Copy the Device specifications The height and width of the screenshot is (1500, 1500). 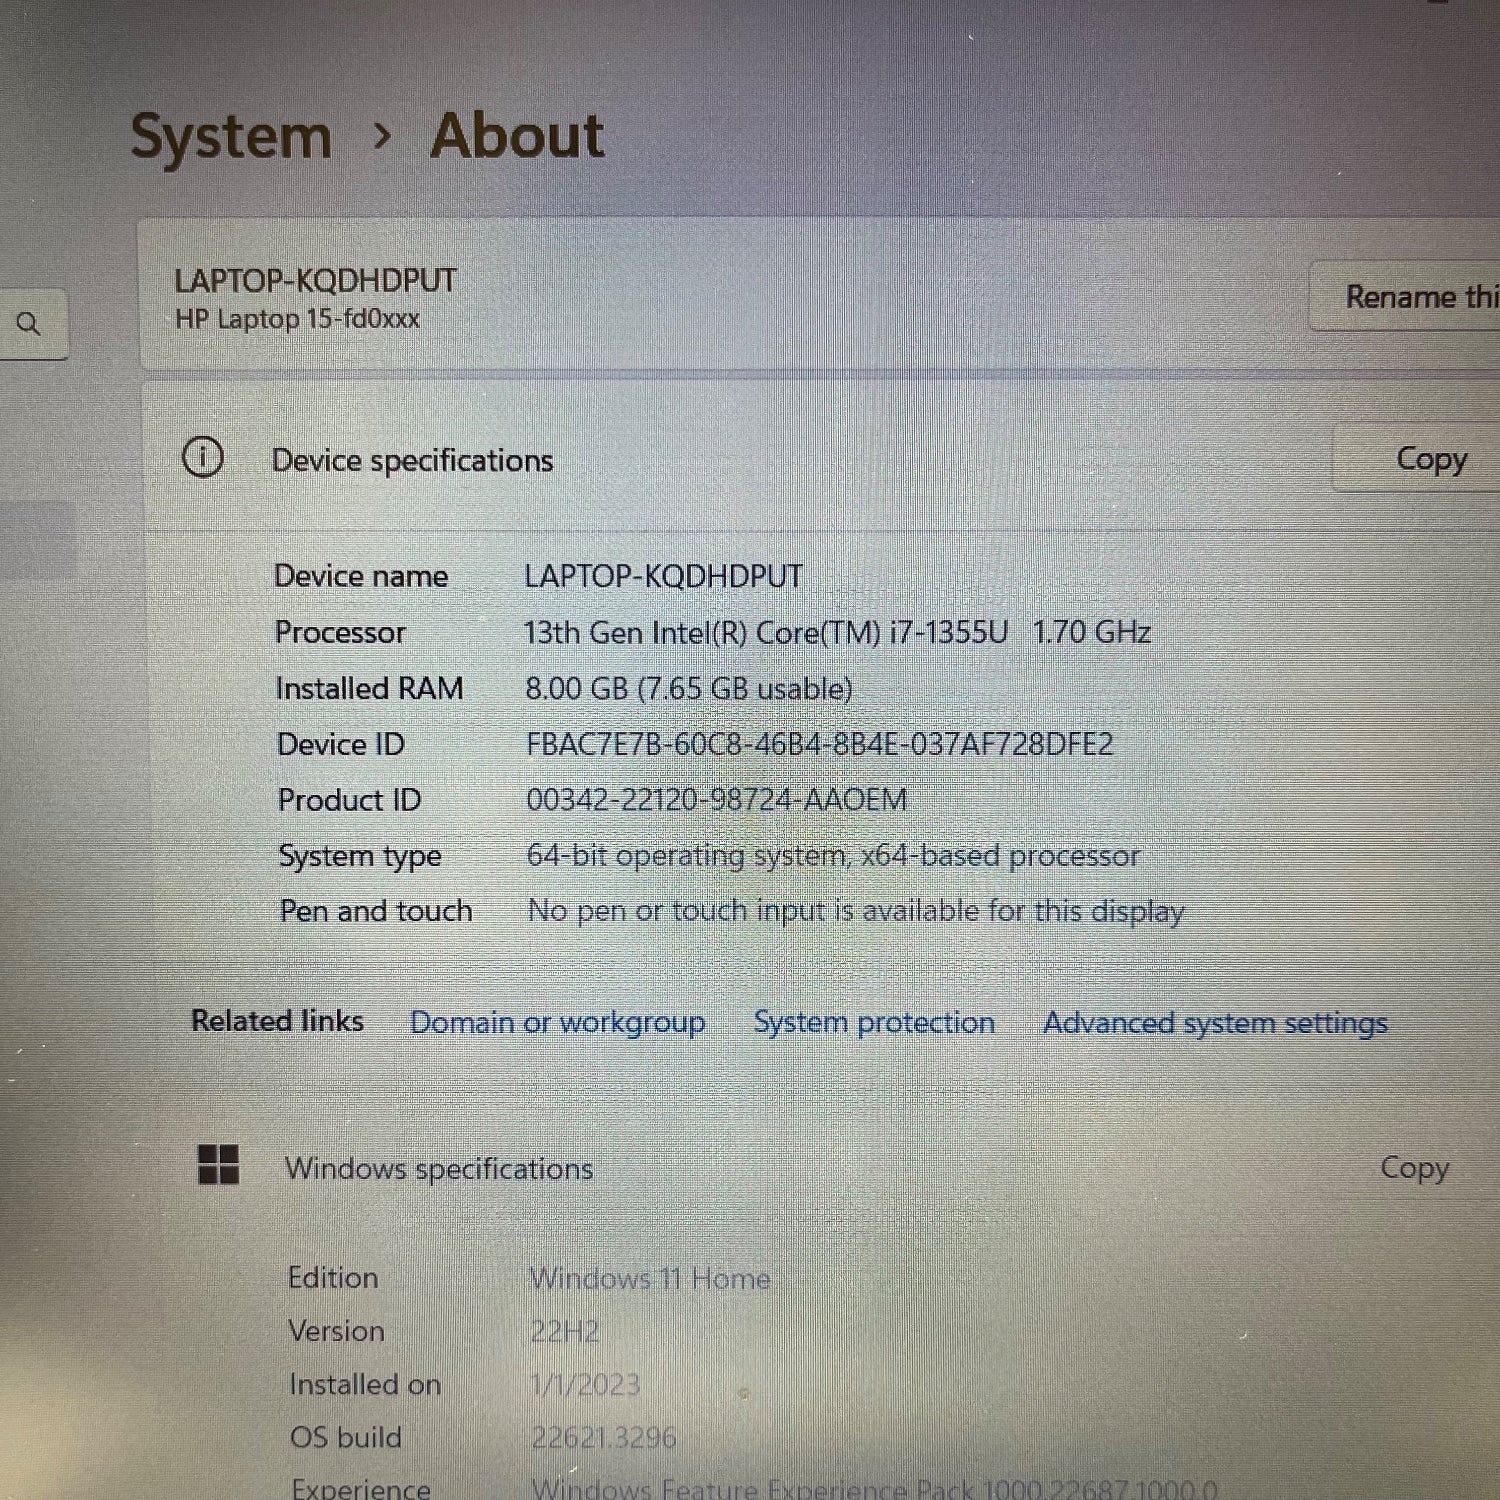click(x=1418, y=459)
